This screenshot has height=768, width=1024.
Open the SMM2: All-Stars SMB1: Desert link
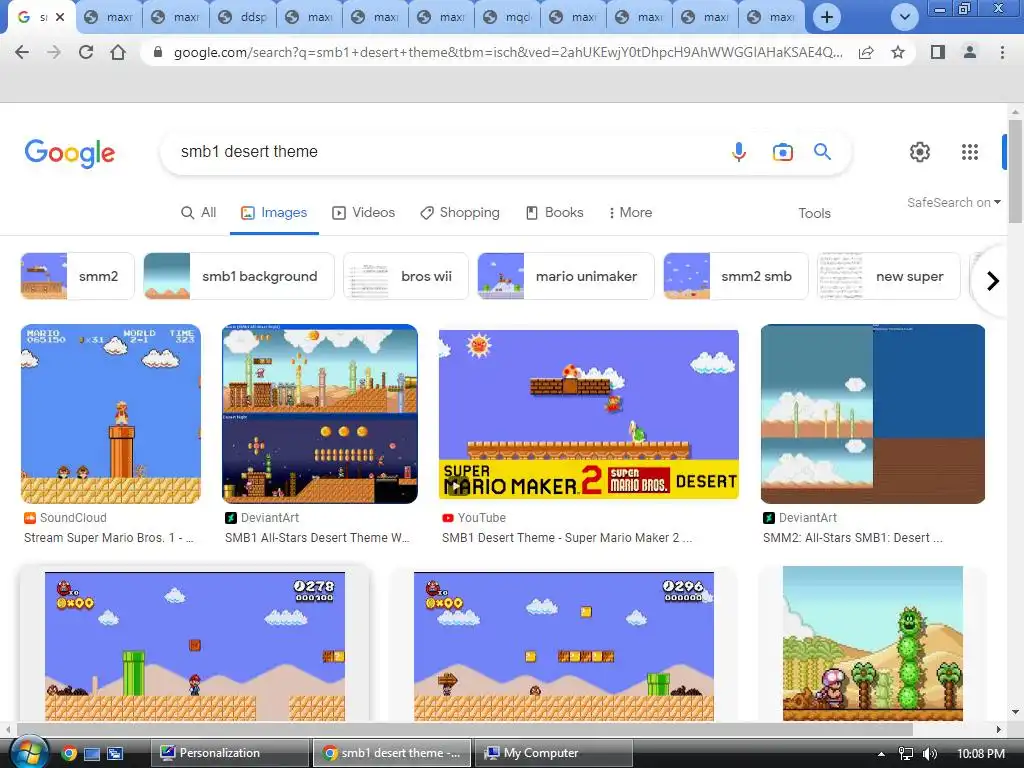pyautogui.click(x=853, y=537)
